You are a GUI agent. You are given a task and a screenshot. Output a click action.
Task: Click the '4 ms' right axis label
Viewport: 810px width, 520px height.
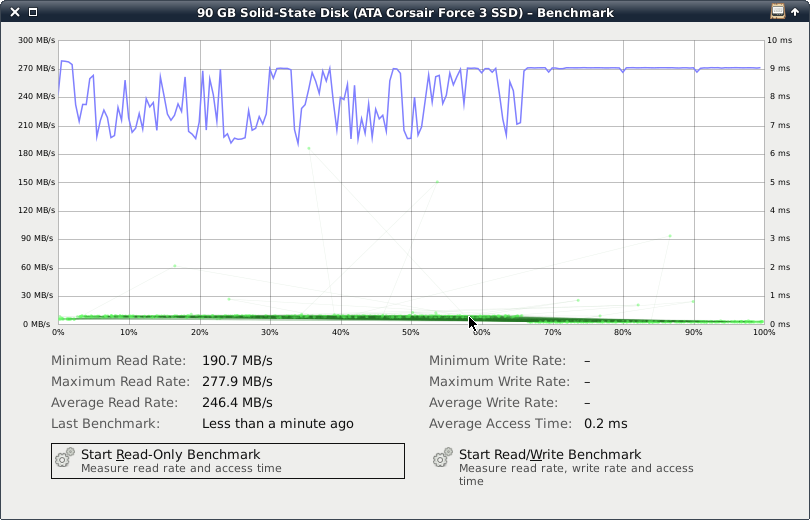779,211
